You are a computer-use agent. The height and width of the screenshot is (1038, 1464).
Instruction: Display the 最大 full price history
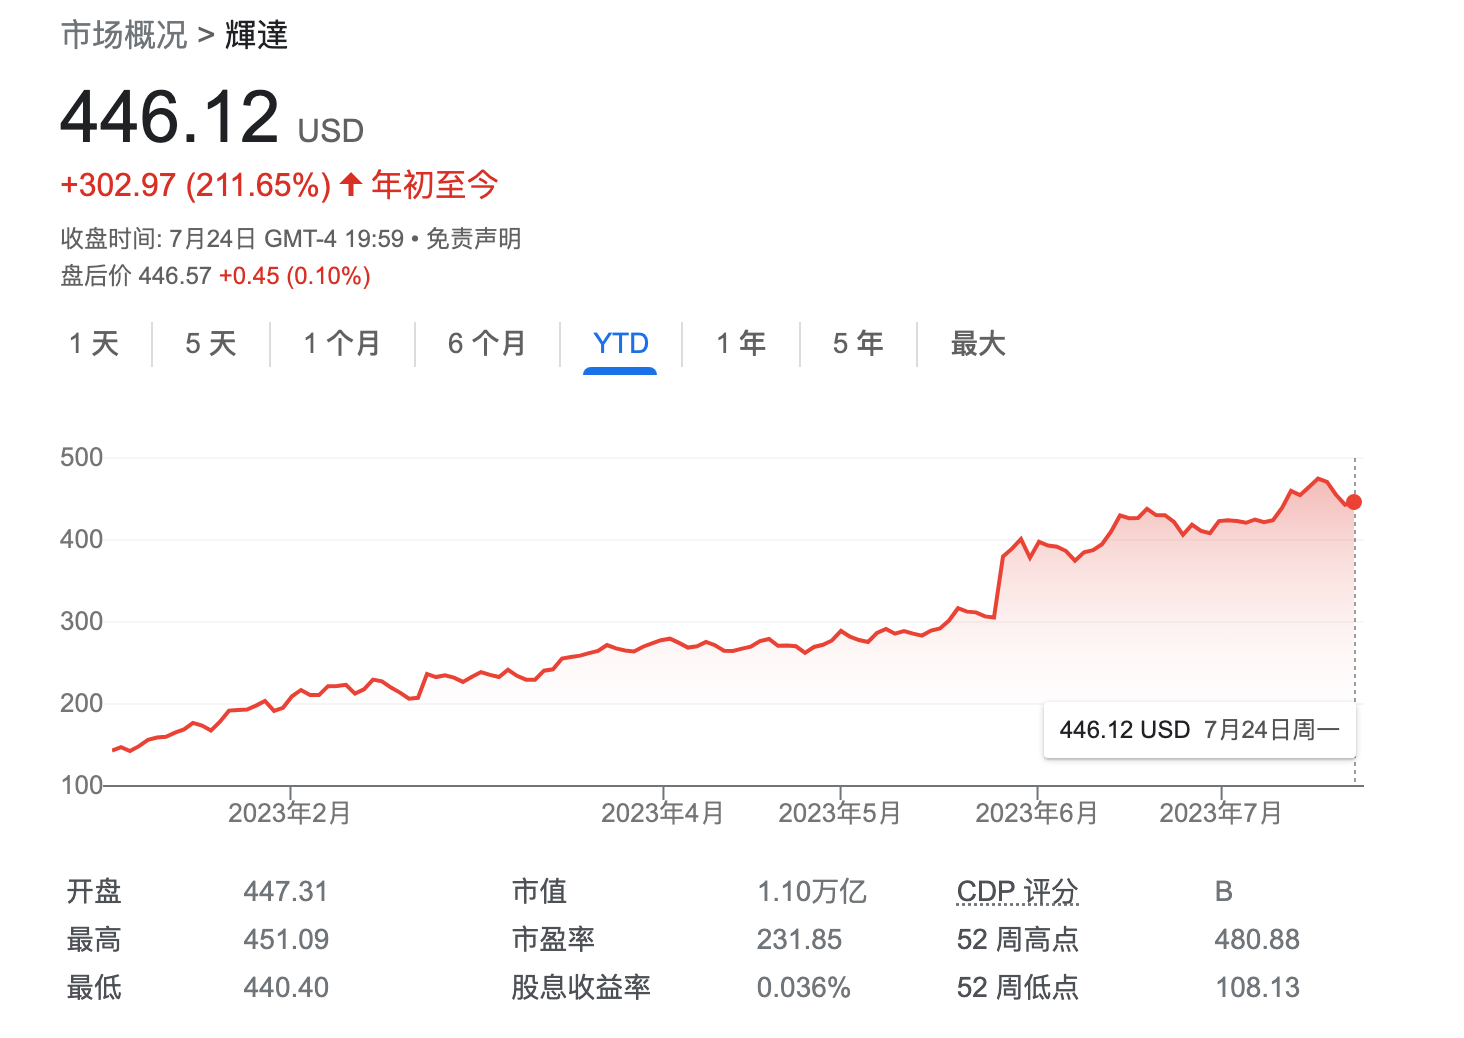[x=977, y=343]
